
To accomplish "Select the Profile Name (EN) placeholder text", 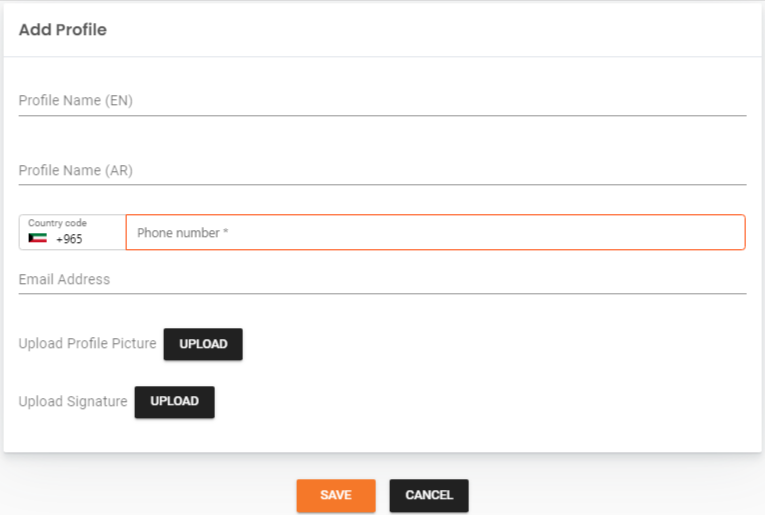I will coord(76,101).
